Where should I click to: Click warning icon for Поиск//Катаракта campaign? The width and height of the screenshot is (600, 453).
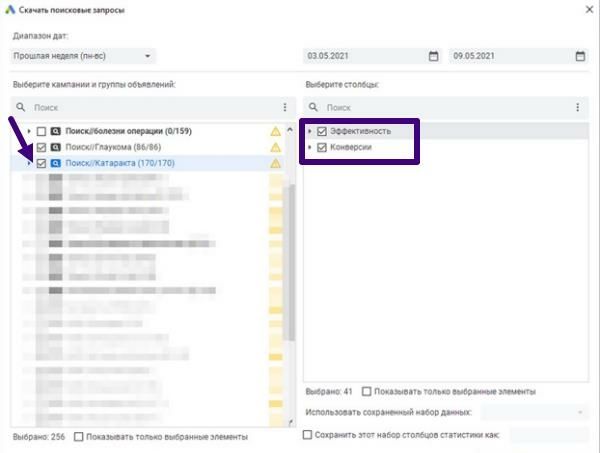(x=275, y=163)
